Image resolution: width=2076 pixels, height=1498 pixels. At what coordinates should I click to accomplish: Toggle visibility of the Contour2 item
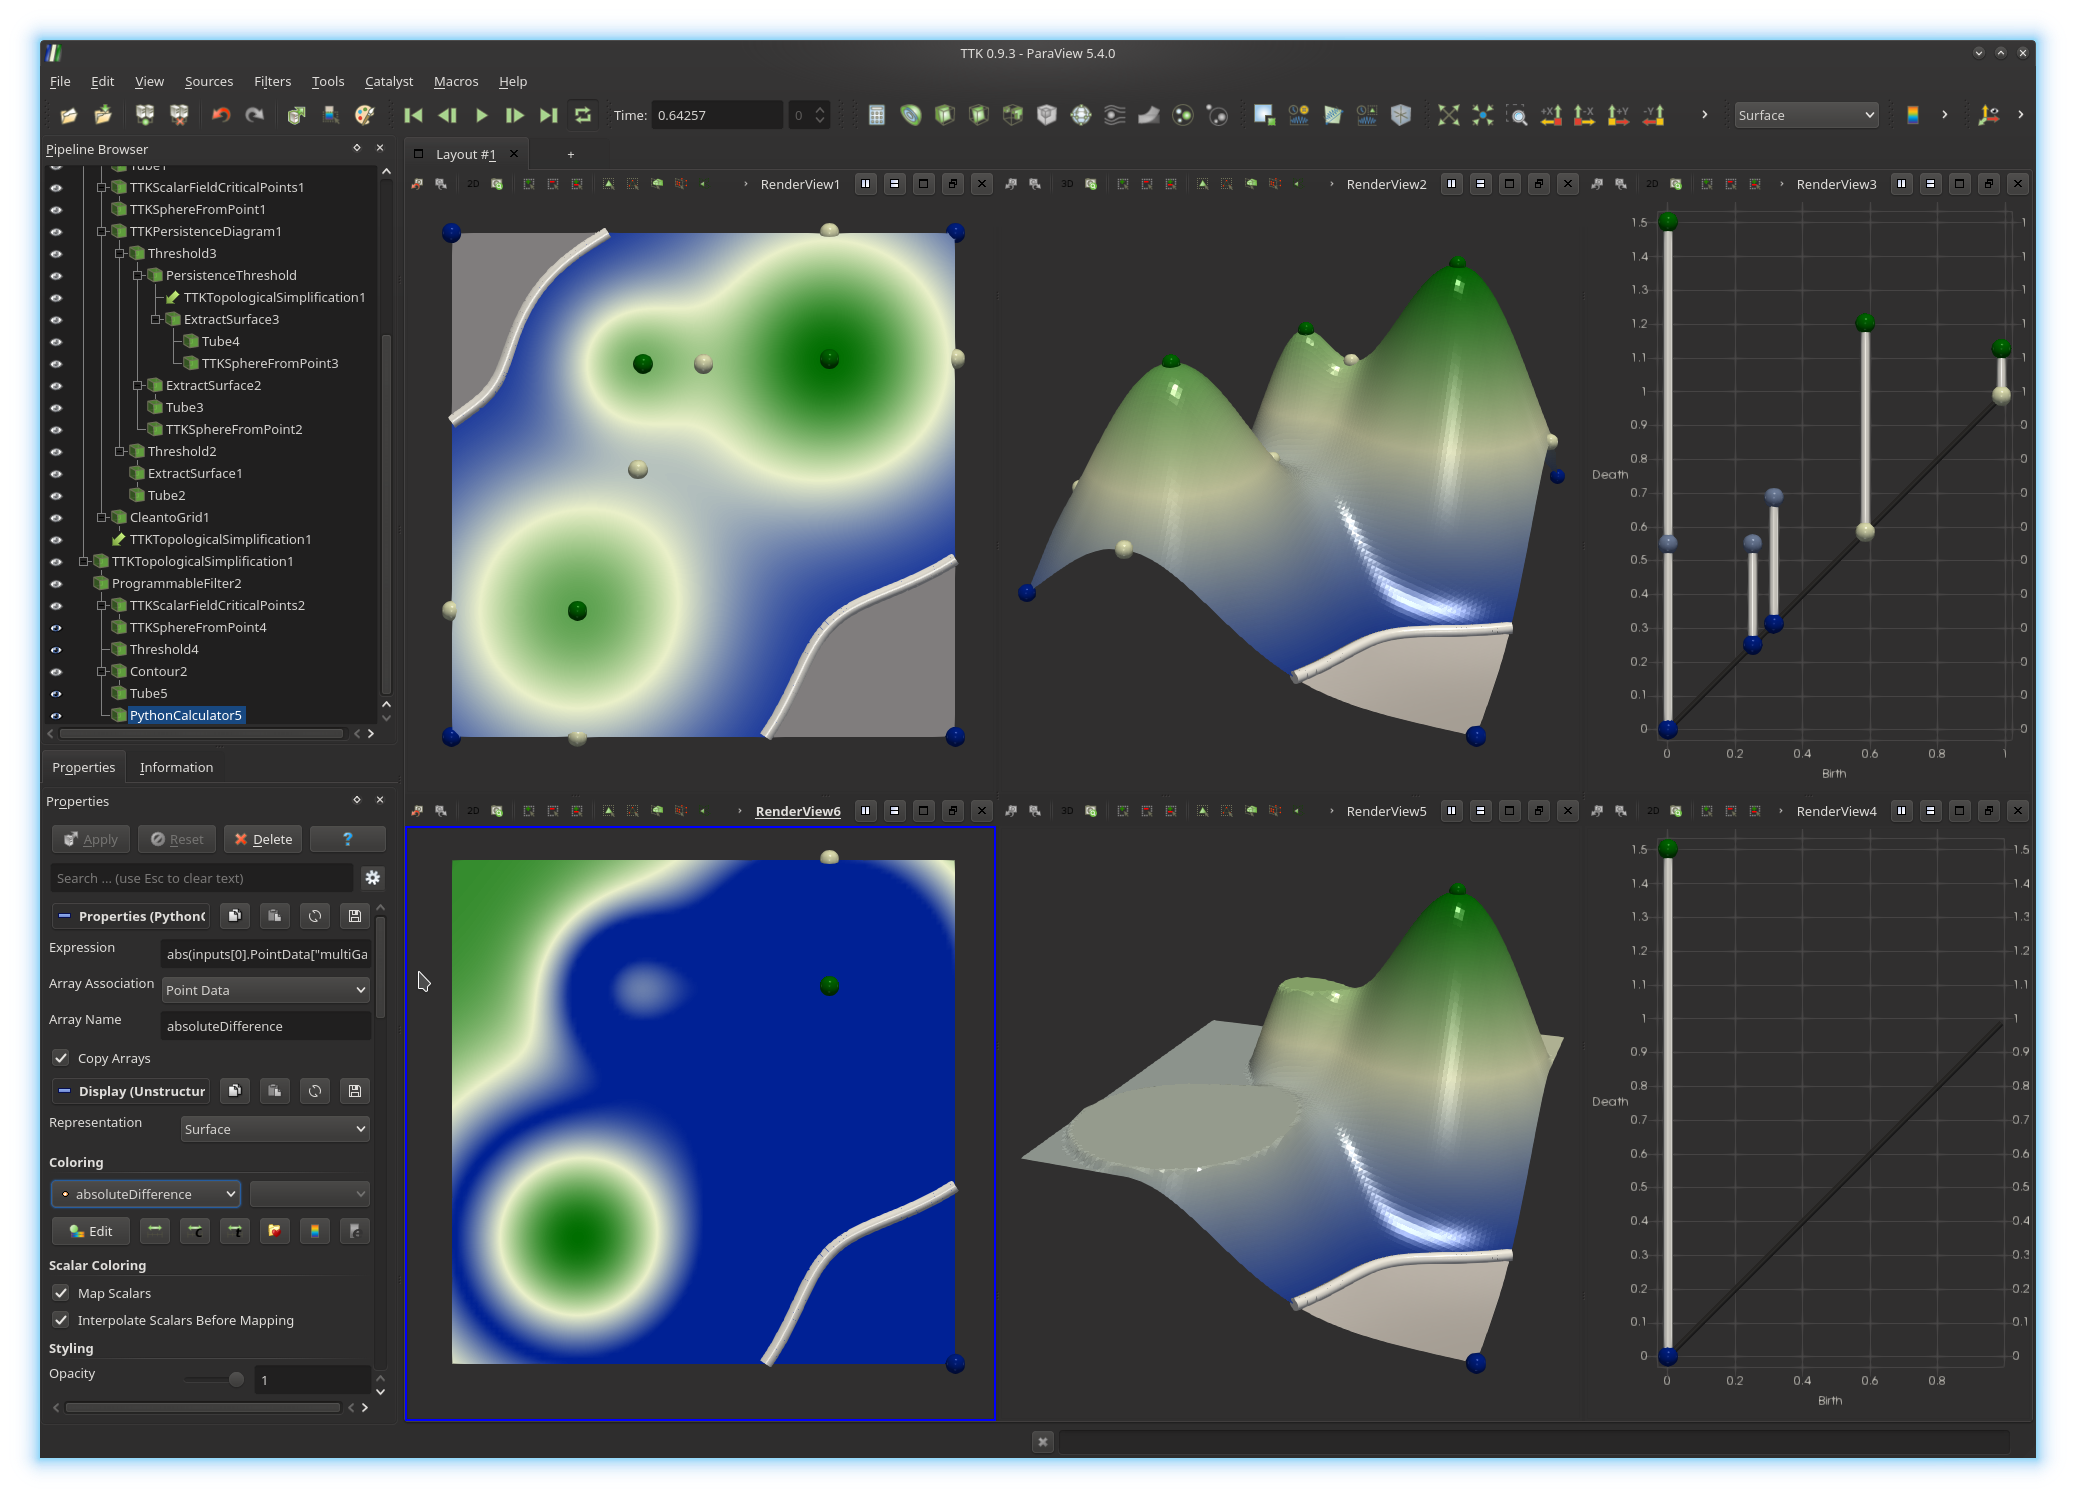tap(56, 672)
